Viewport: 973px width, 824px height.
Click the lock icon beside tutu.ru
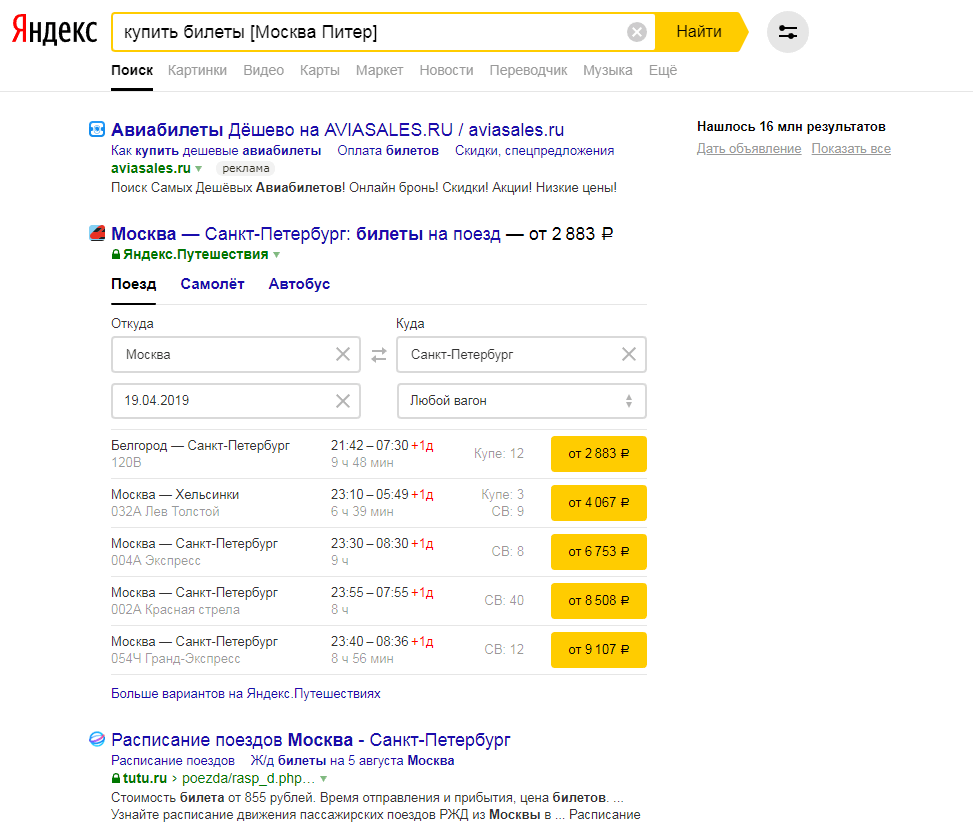click(115, 778)
